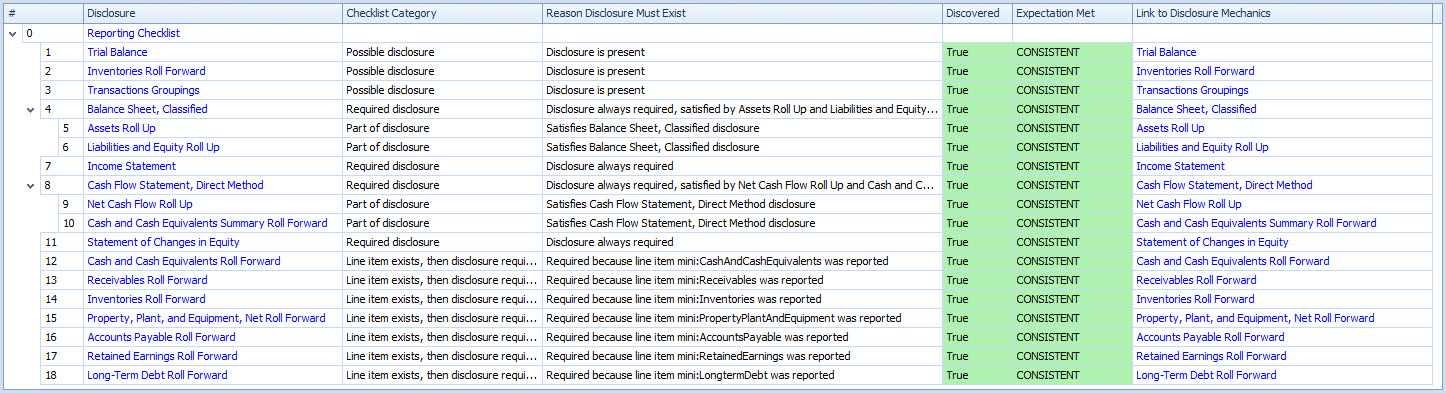The image size is (1446, 393).
Task: Open Assets Roll Up in the Disclosure column
Action: (x=121, y=128)
